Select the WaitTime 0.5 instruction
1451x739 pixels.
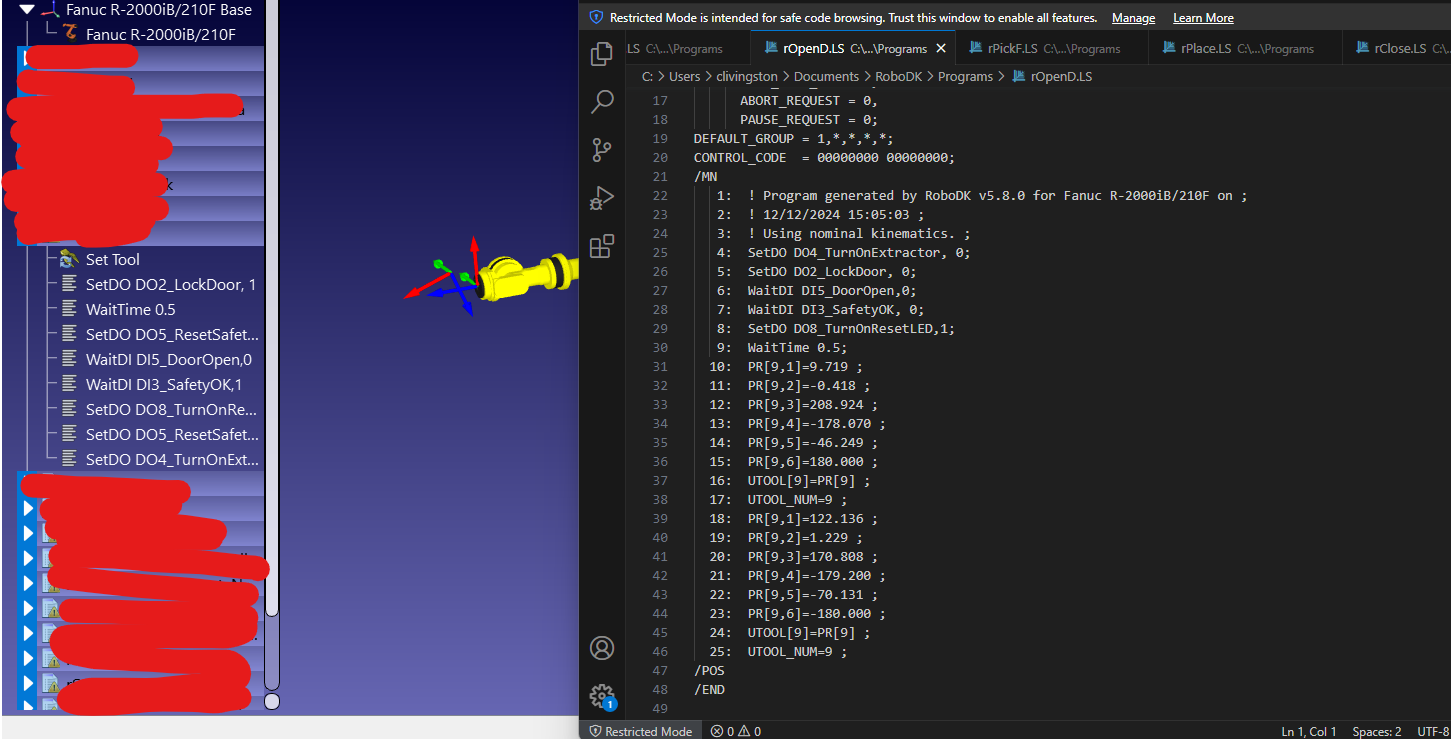click(x=130, y=310)
